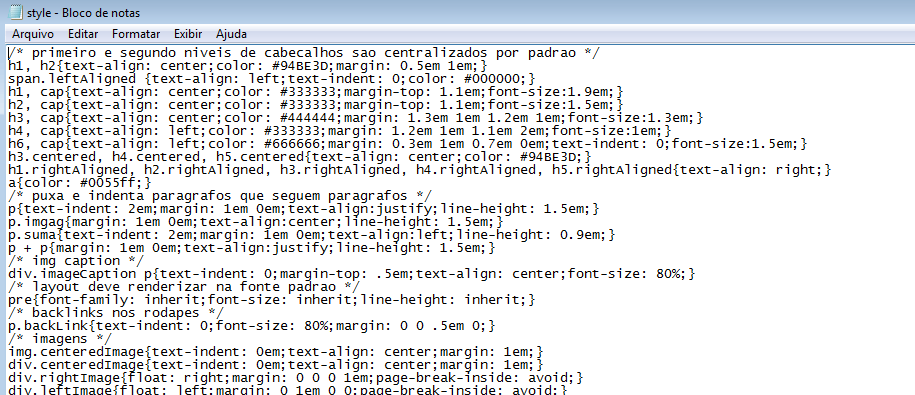This screenshot has width=915, height=395.
Task: Open the Editar menu
Action: click(83, 34)
